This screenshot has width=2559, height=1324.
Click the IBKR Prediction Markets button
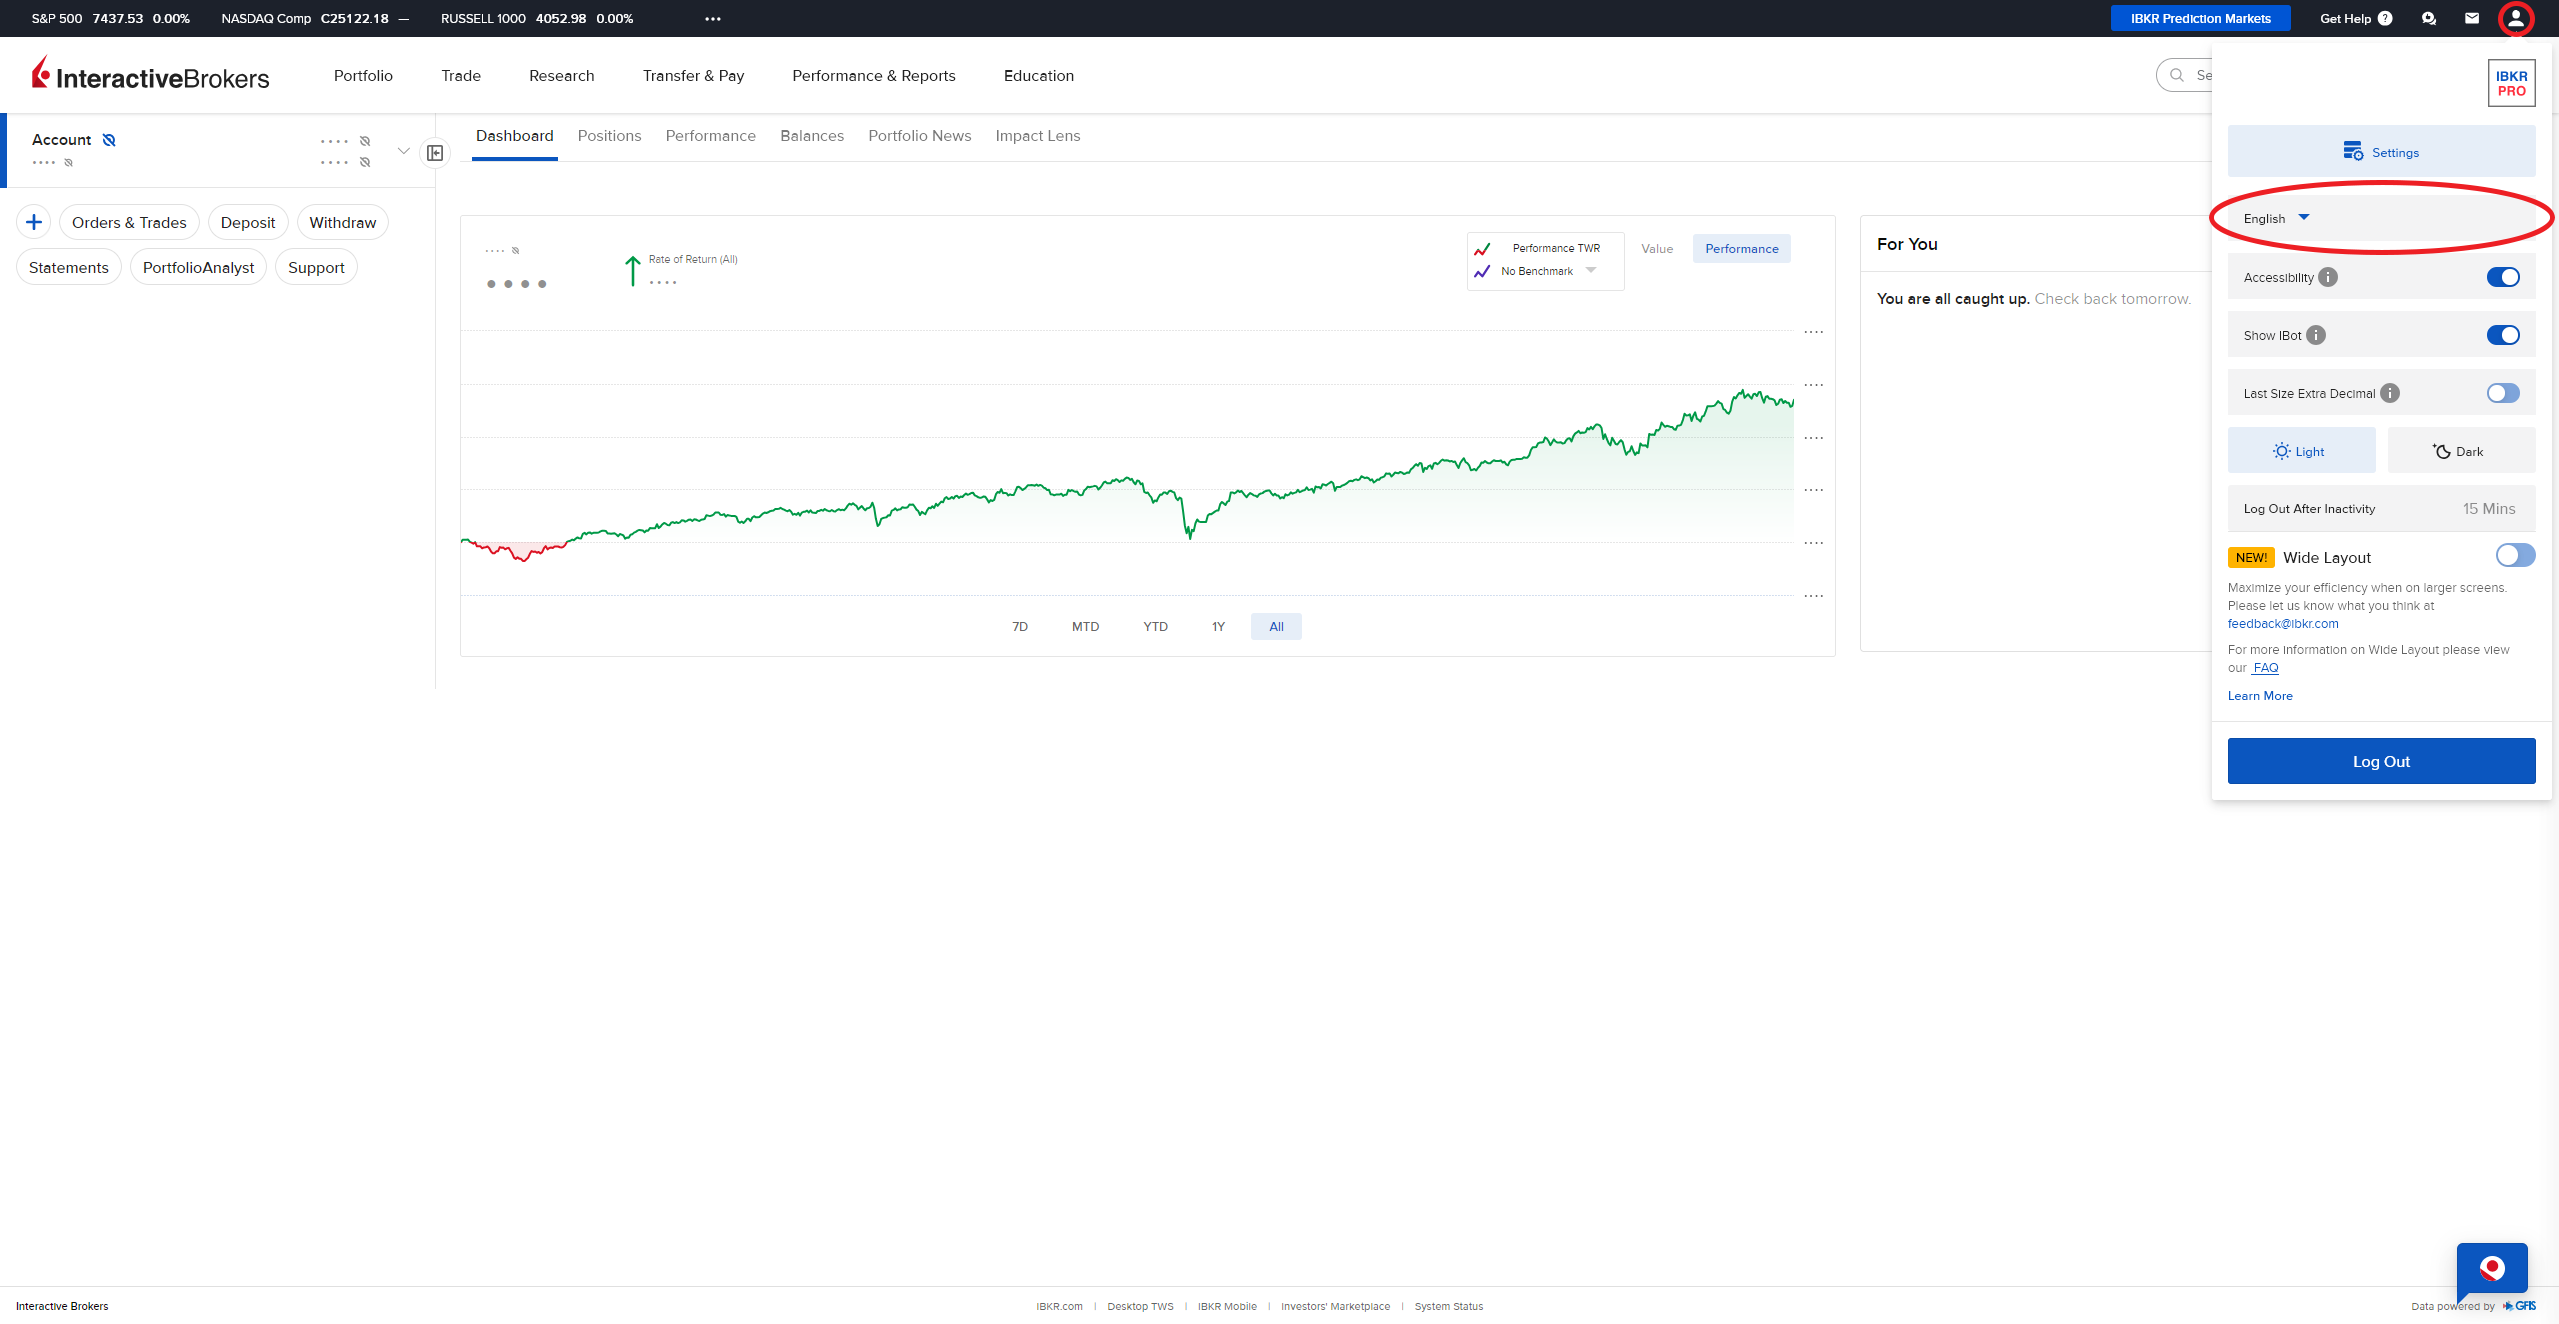pyautogui.click(x=2200, y=19)
